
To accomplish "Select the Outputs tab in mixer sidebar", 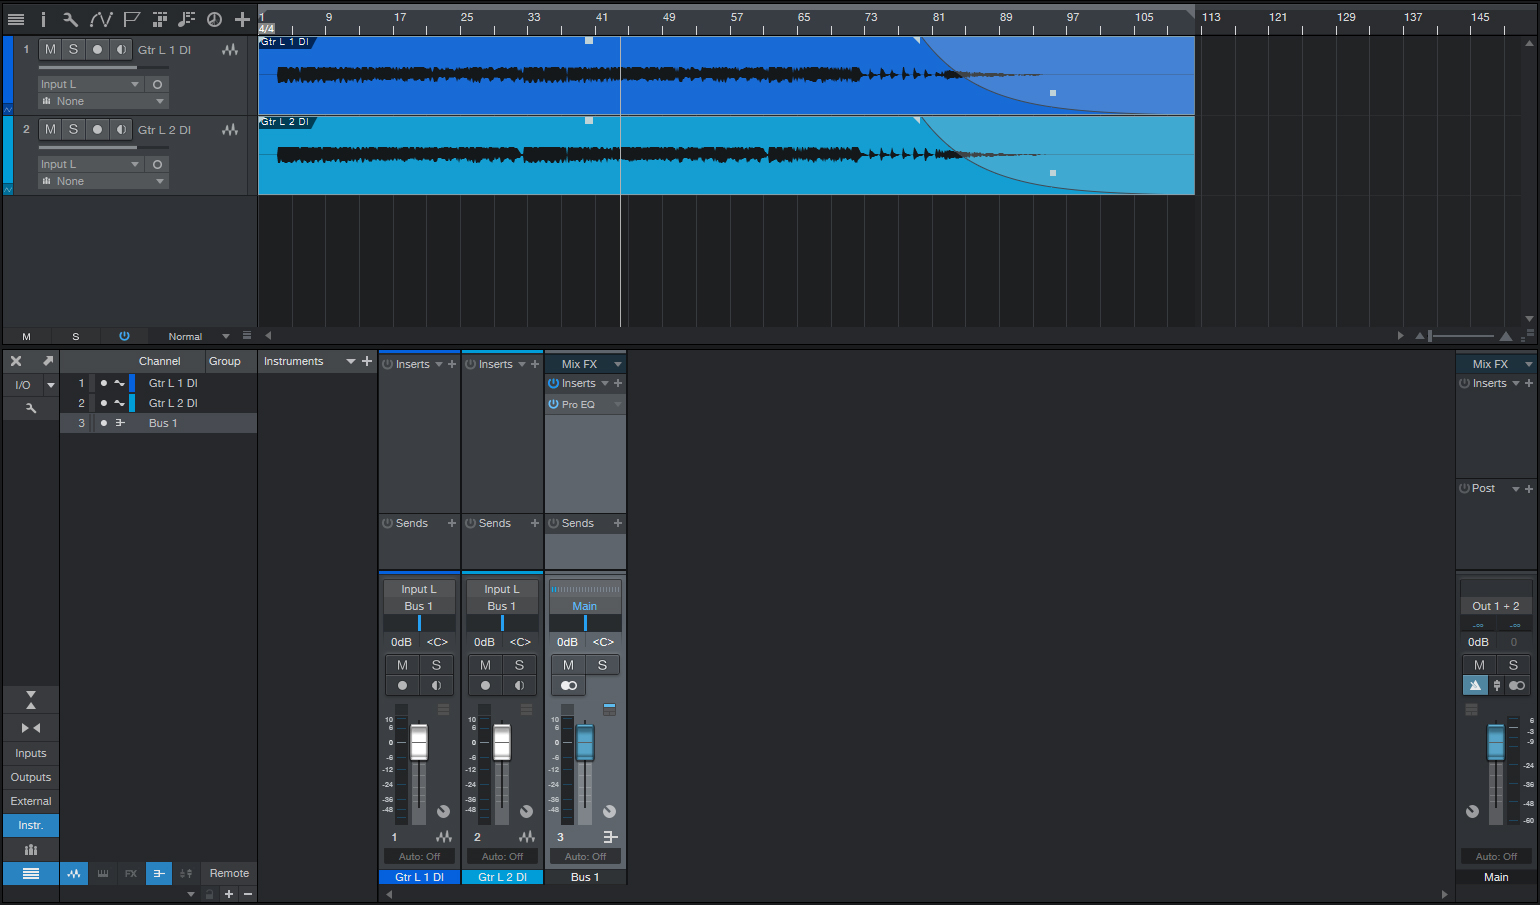I will [31, 777].
